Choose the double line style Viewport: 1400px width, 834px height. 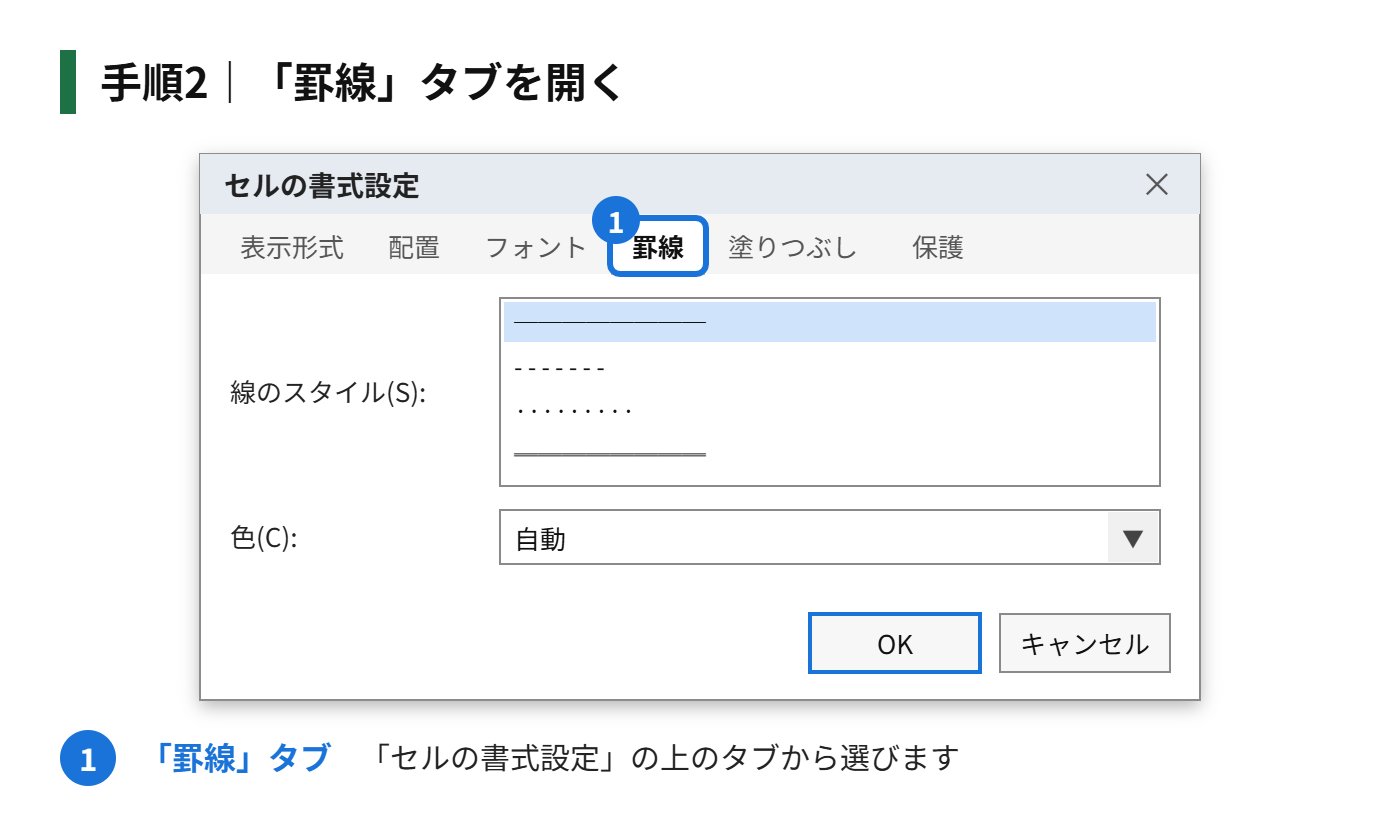pos(830,453)
